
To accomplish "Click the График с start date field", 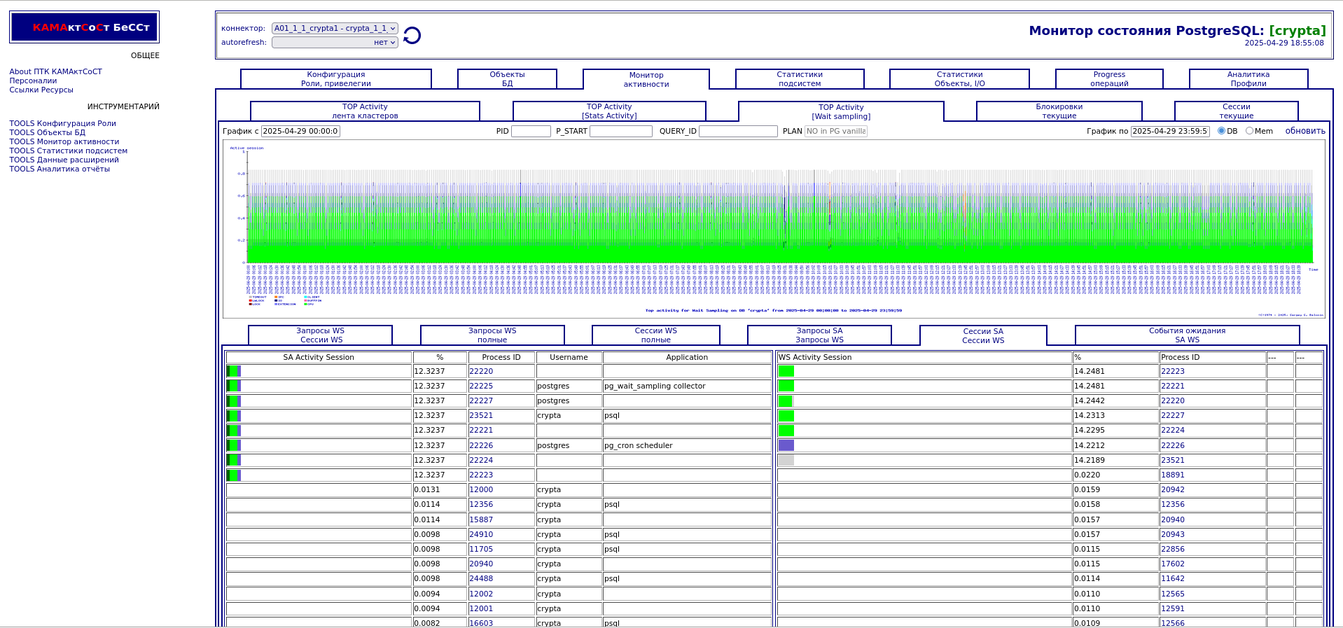I will (x=300, y=131).
